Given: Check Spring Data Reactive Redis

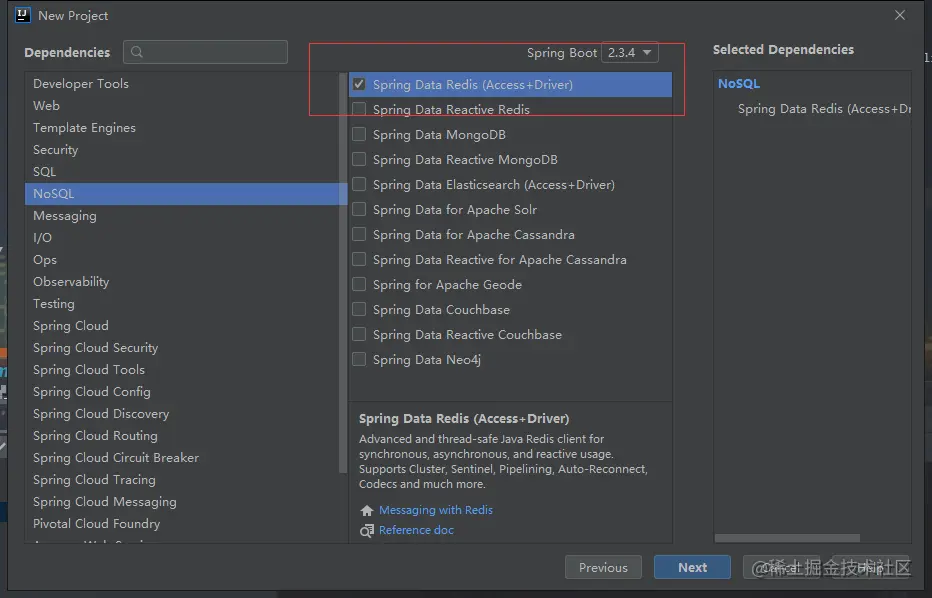Looking at the screenshot, I should click(x=359, y=109).
